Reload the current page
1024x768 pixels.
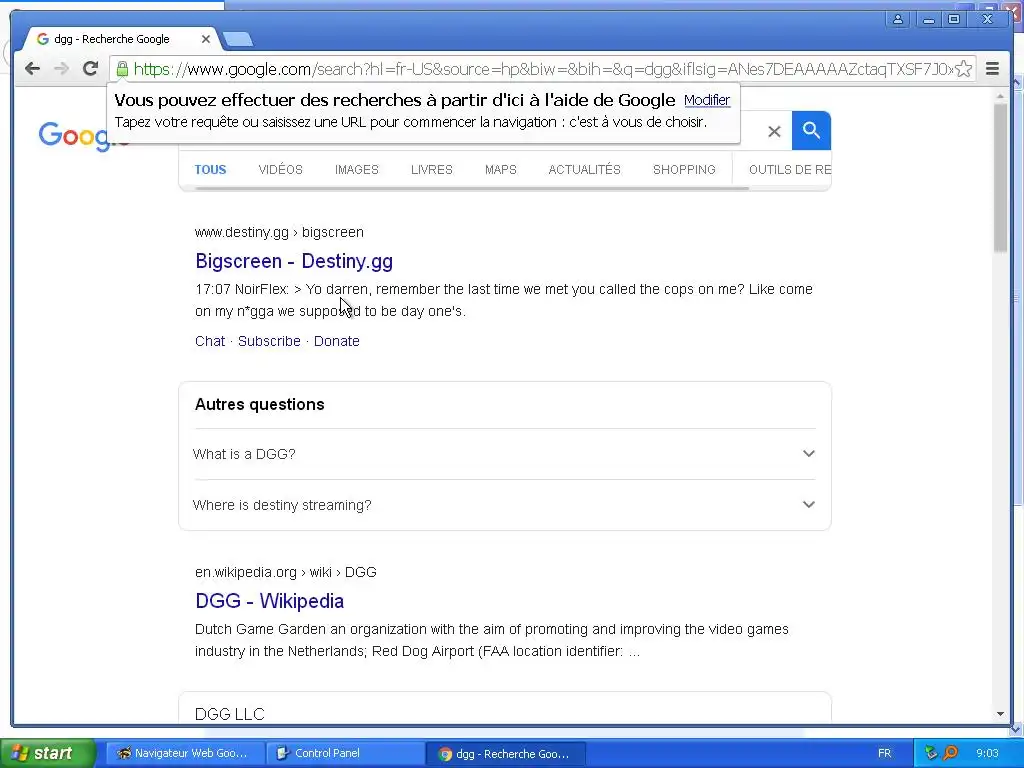click(x=90, y=69)
